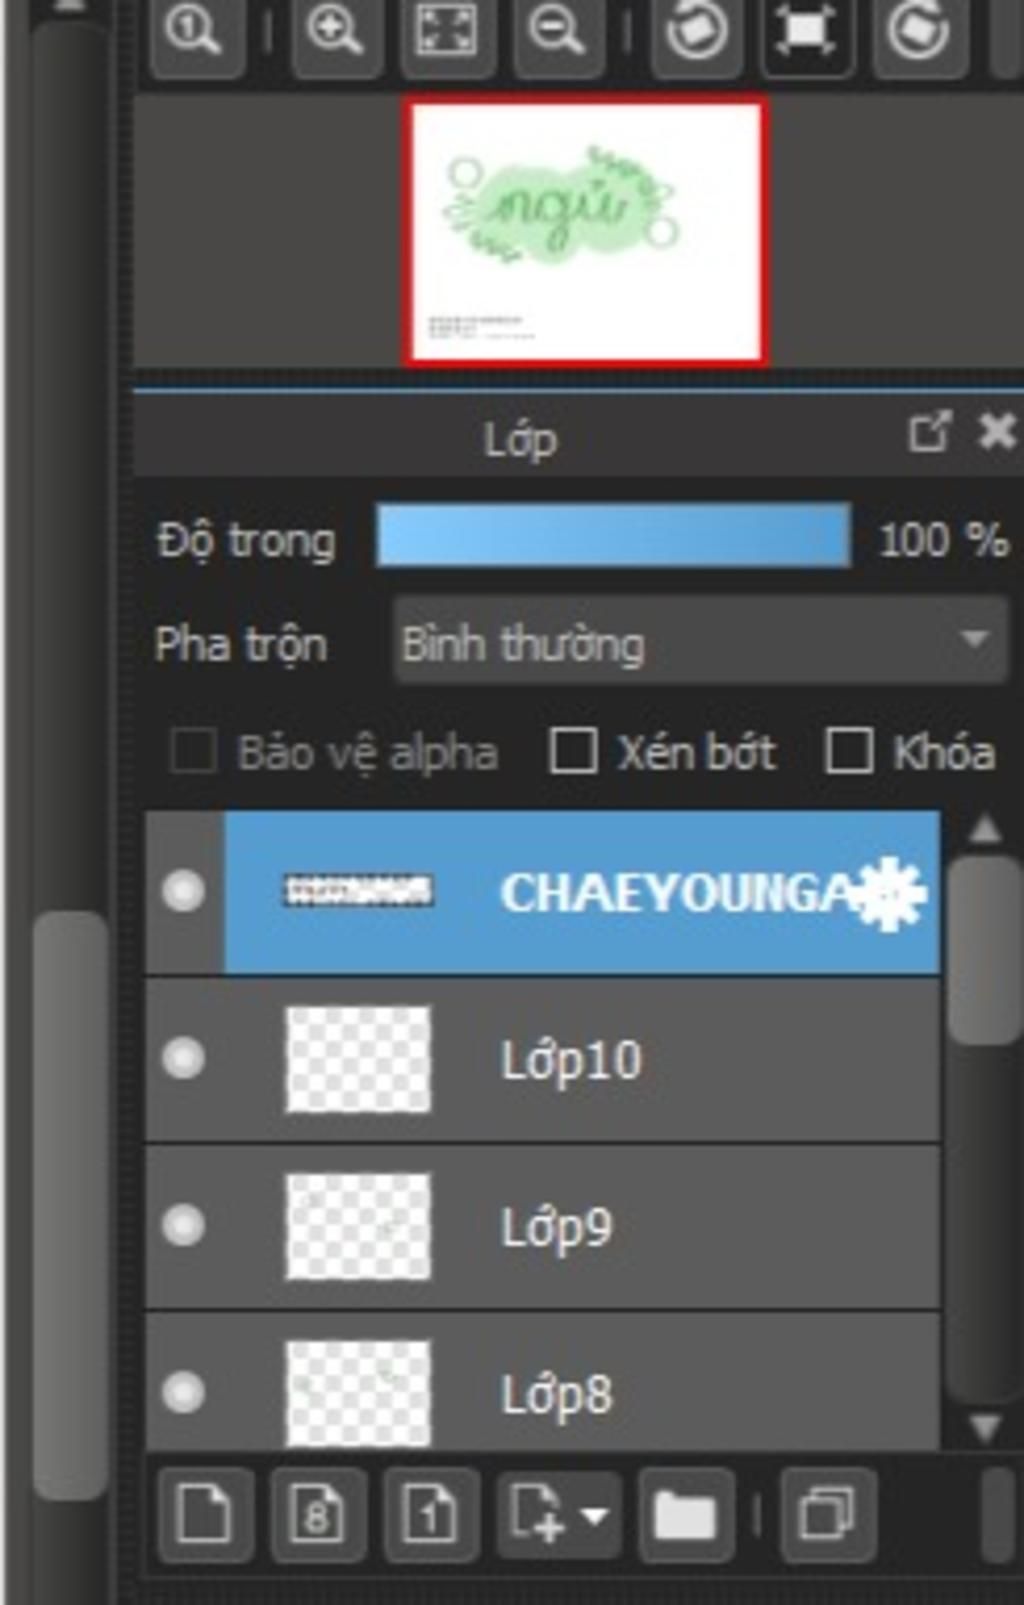Viewport: 1024px width, 1605px height.
Task: Duplicate the selected layer
Action: pyautogui.click(x=828, y=1515)
